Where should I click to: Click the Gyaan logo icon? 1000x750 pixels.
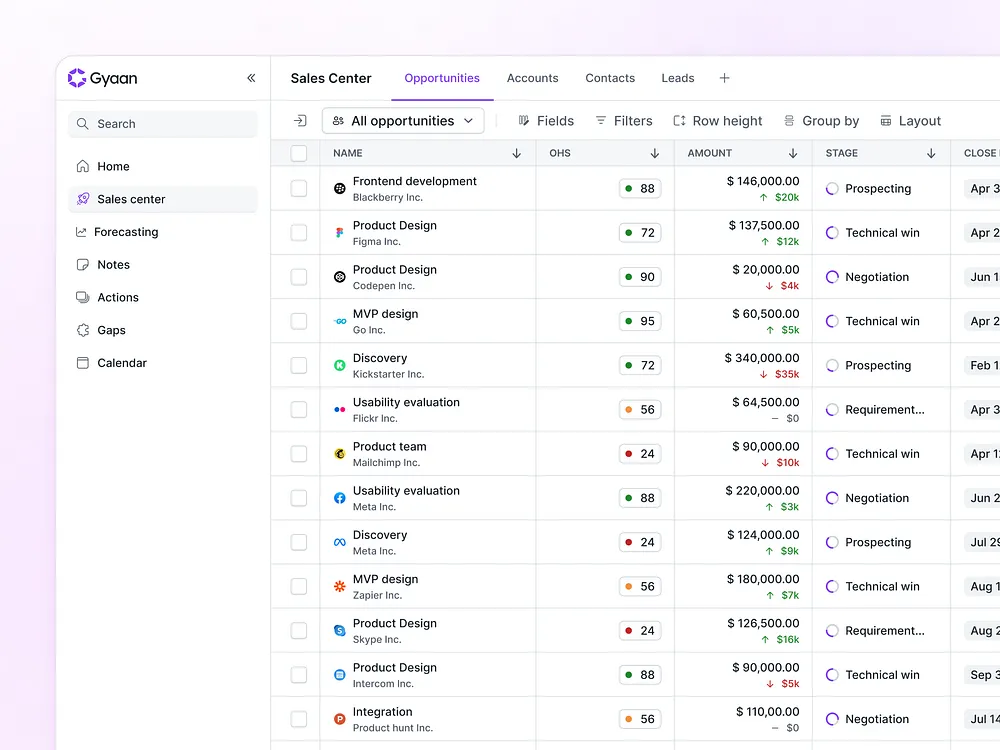click(77, 78)
